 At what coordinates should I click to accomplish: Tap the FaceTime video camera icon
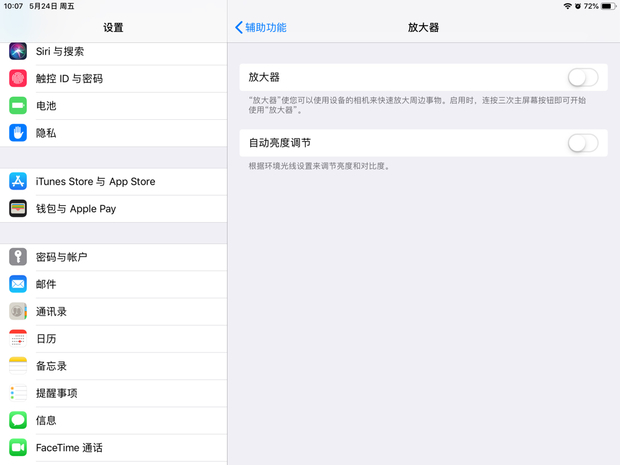coord(18,448)
